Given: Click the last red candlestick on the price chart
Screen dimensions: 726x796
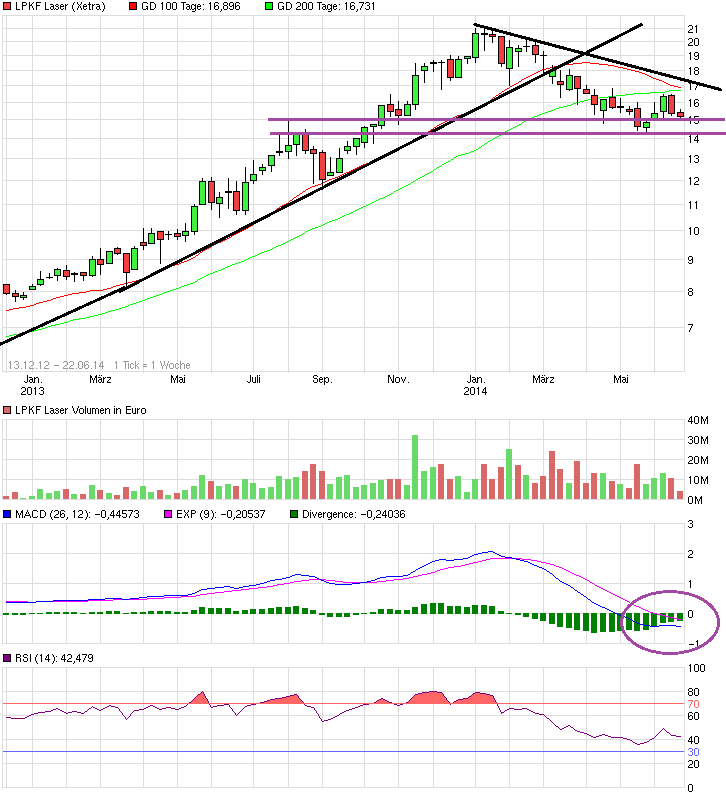Looking at the screenshot, I should pos(680,115).
